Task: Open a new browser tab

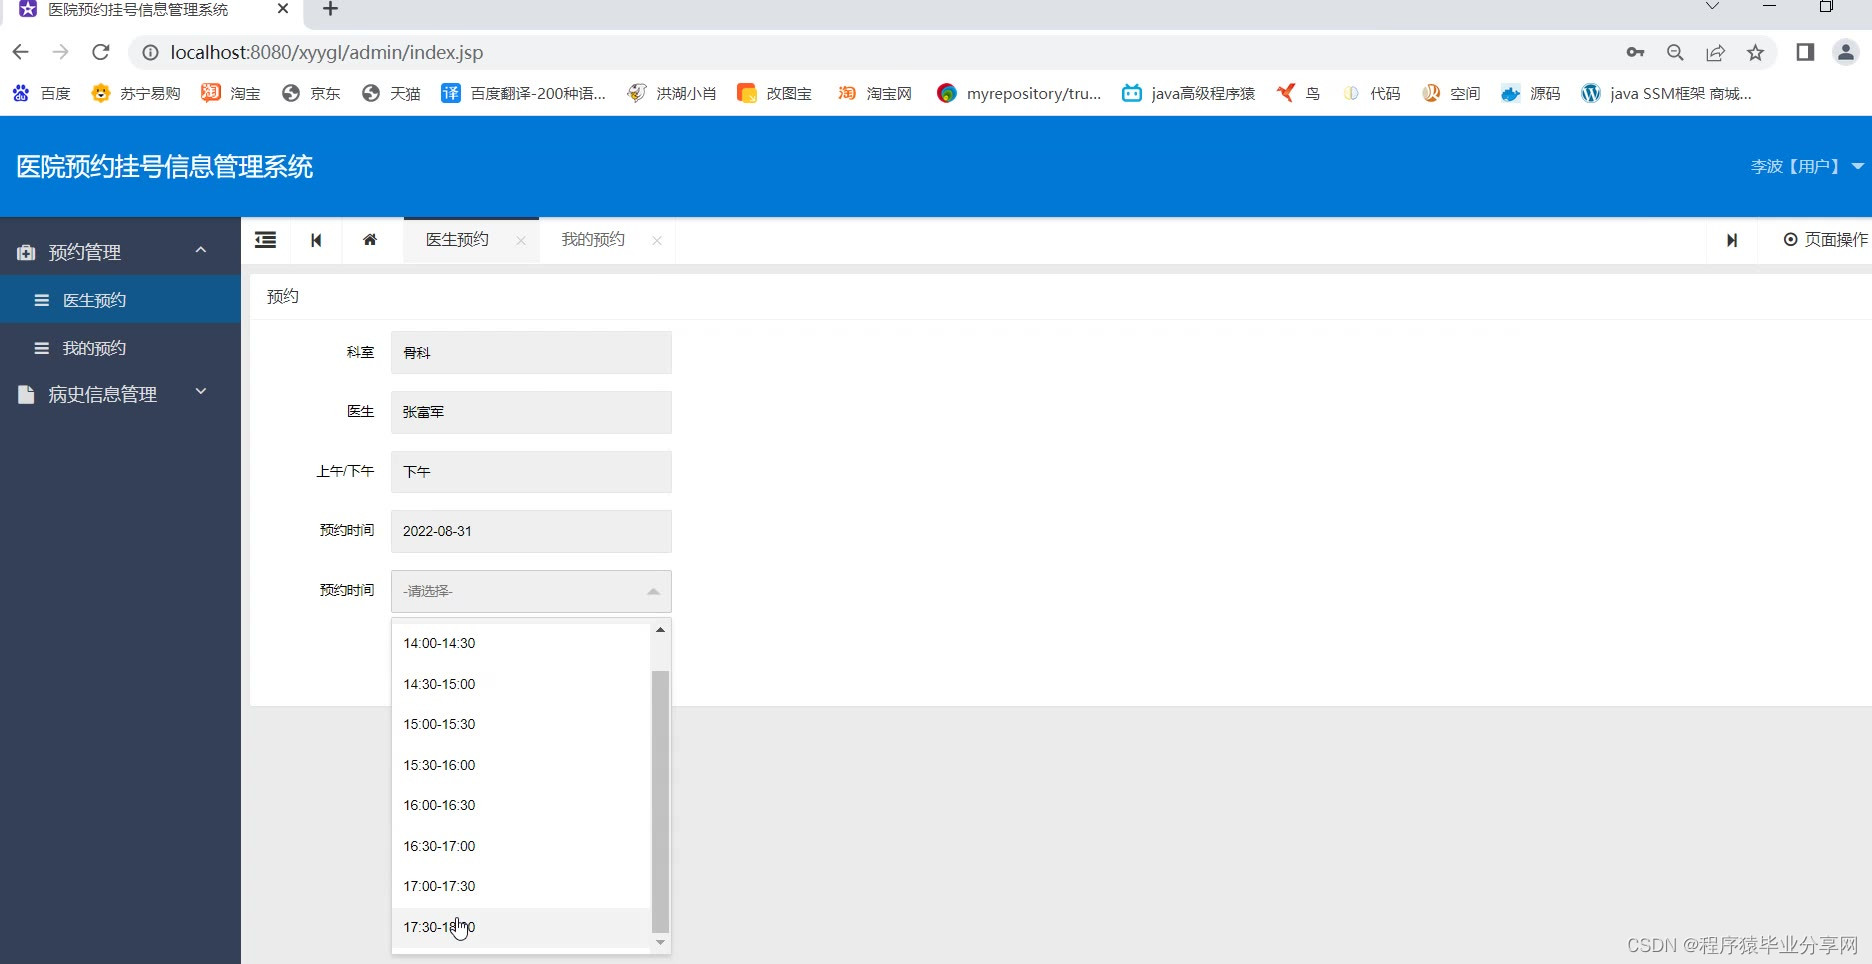Action: [330, 9]
